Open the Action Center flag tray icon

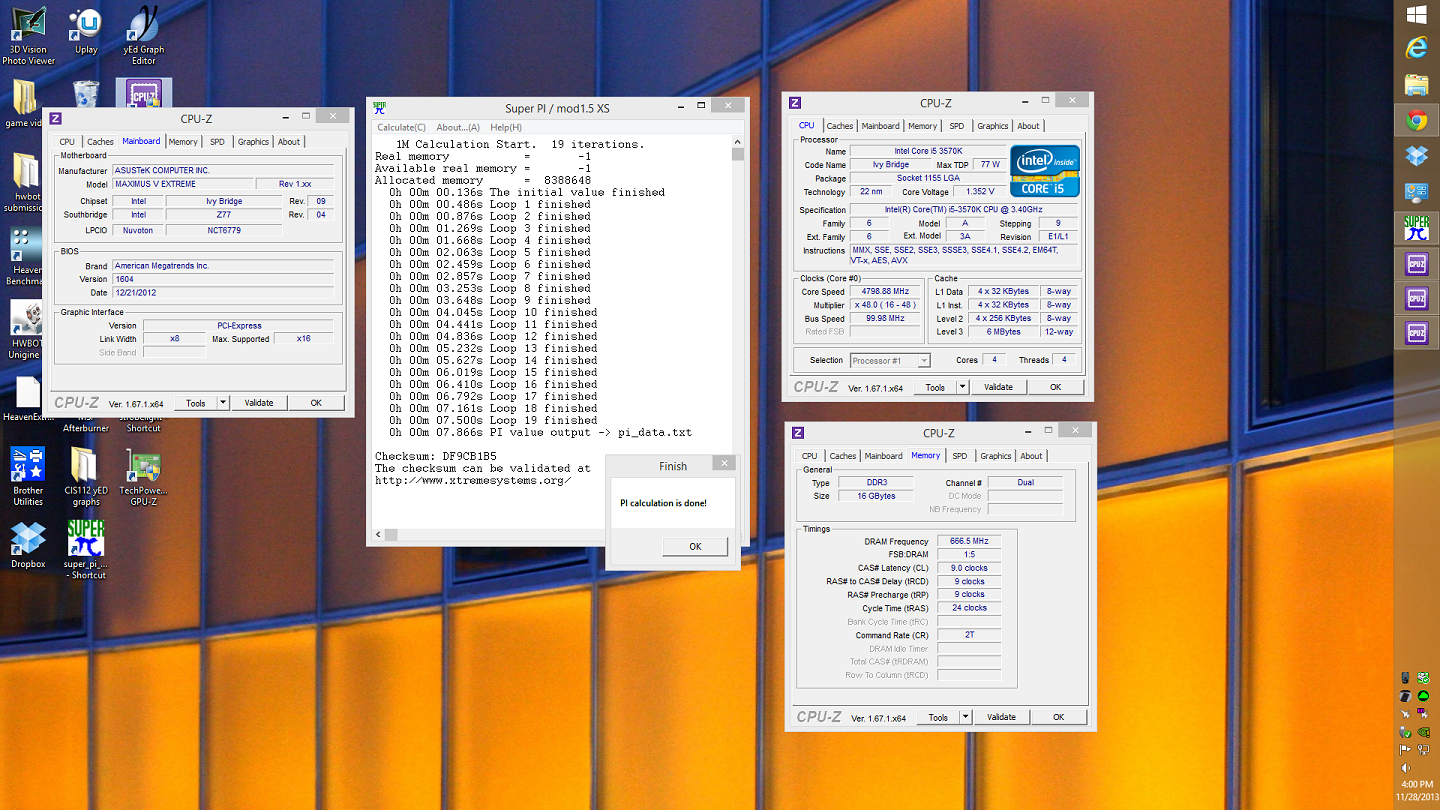(x=1406, y=749)
